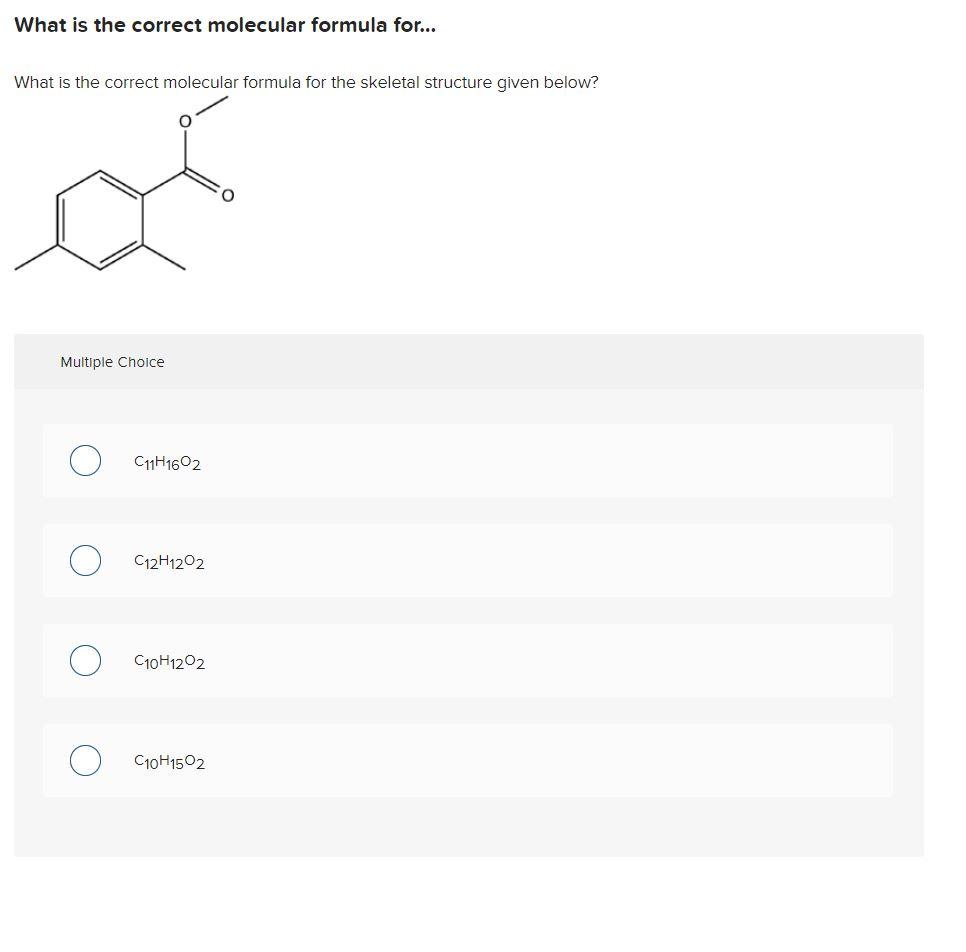The width and height of the screenshot is (966, 952).
Task: Click the benzene ring in the structure
Action: 100,222
